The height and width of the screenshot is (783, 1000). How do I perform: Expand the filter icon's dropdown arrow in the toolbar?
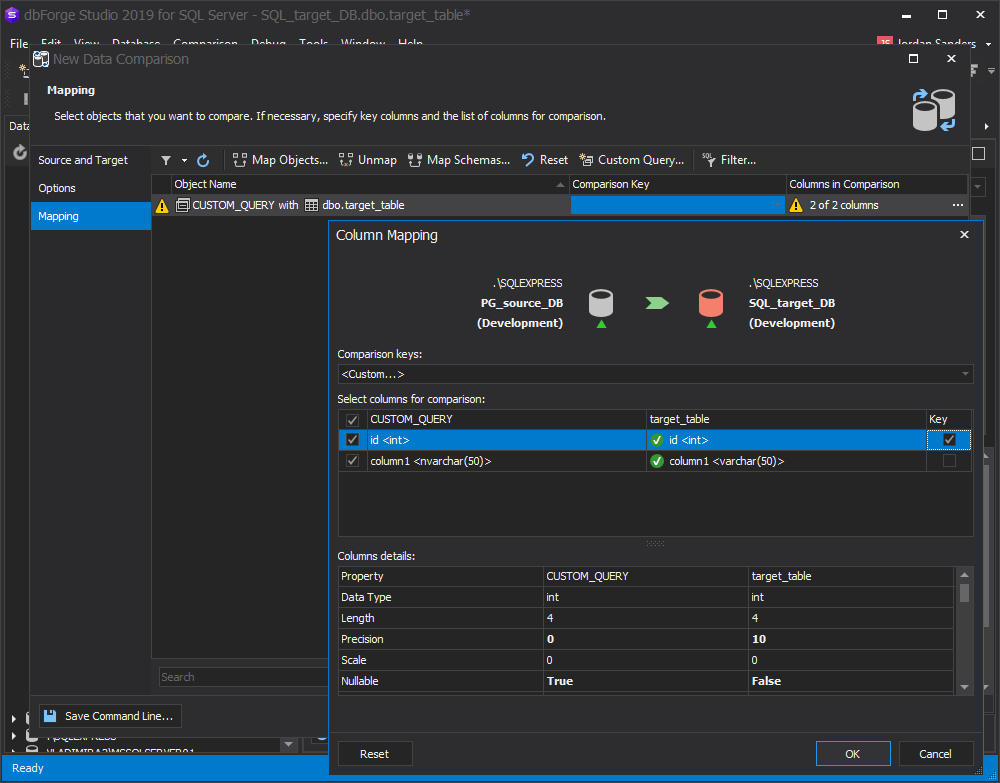point(184,161)
